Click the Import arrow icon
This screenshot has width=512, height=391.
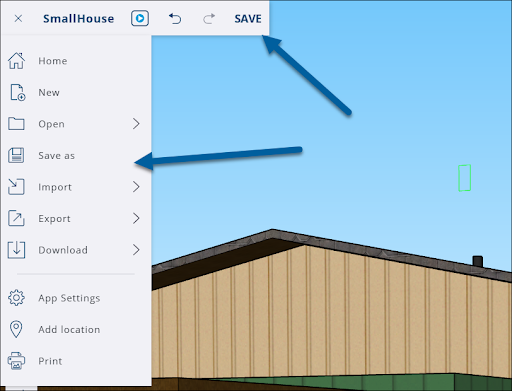point(16,187)
